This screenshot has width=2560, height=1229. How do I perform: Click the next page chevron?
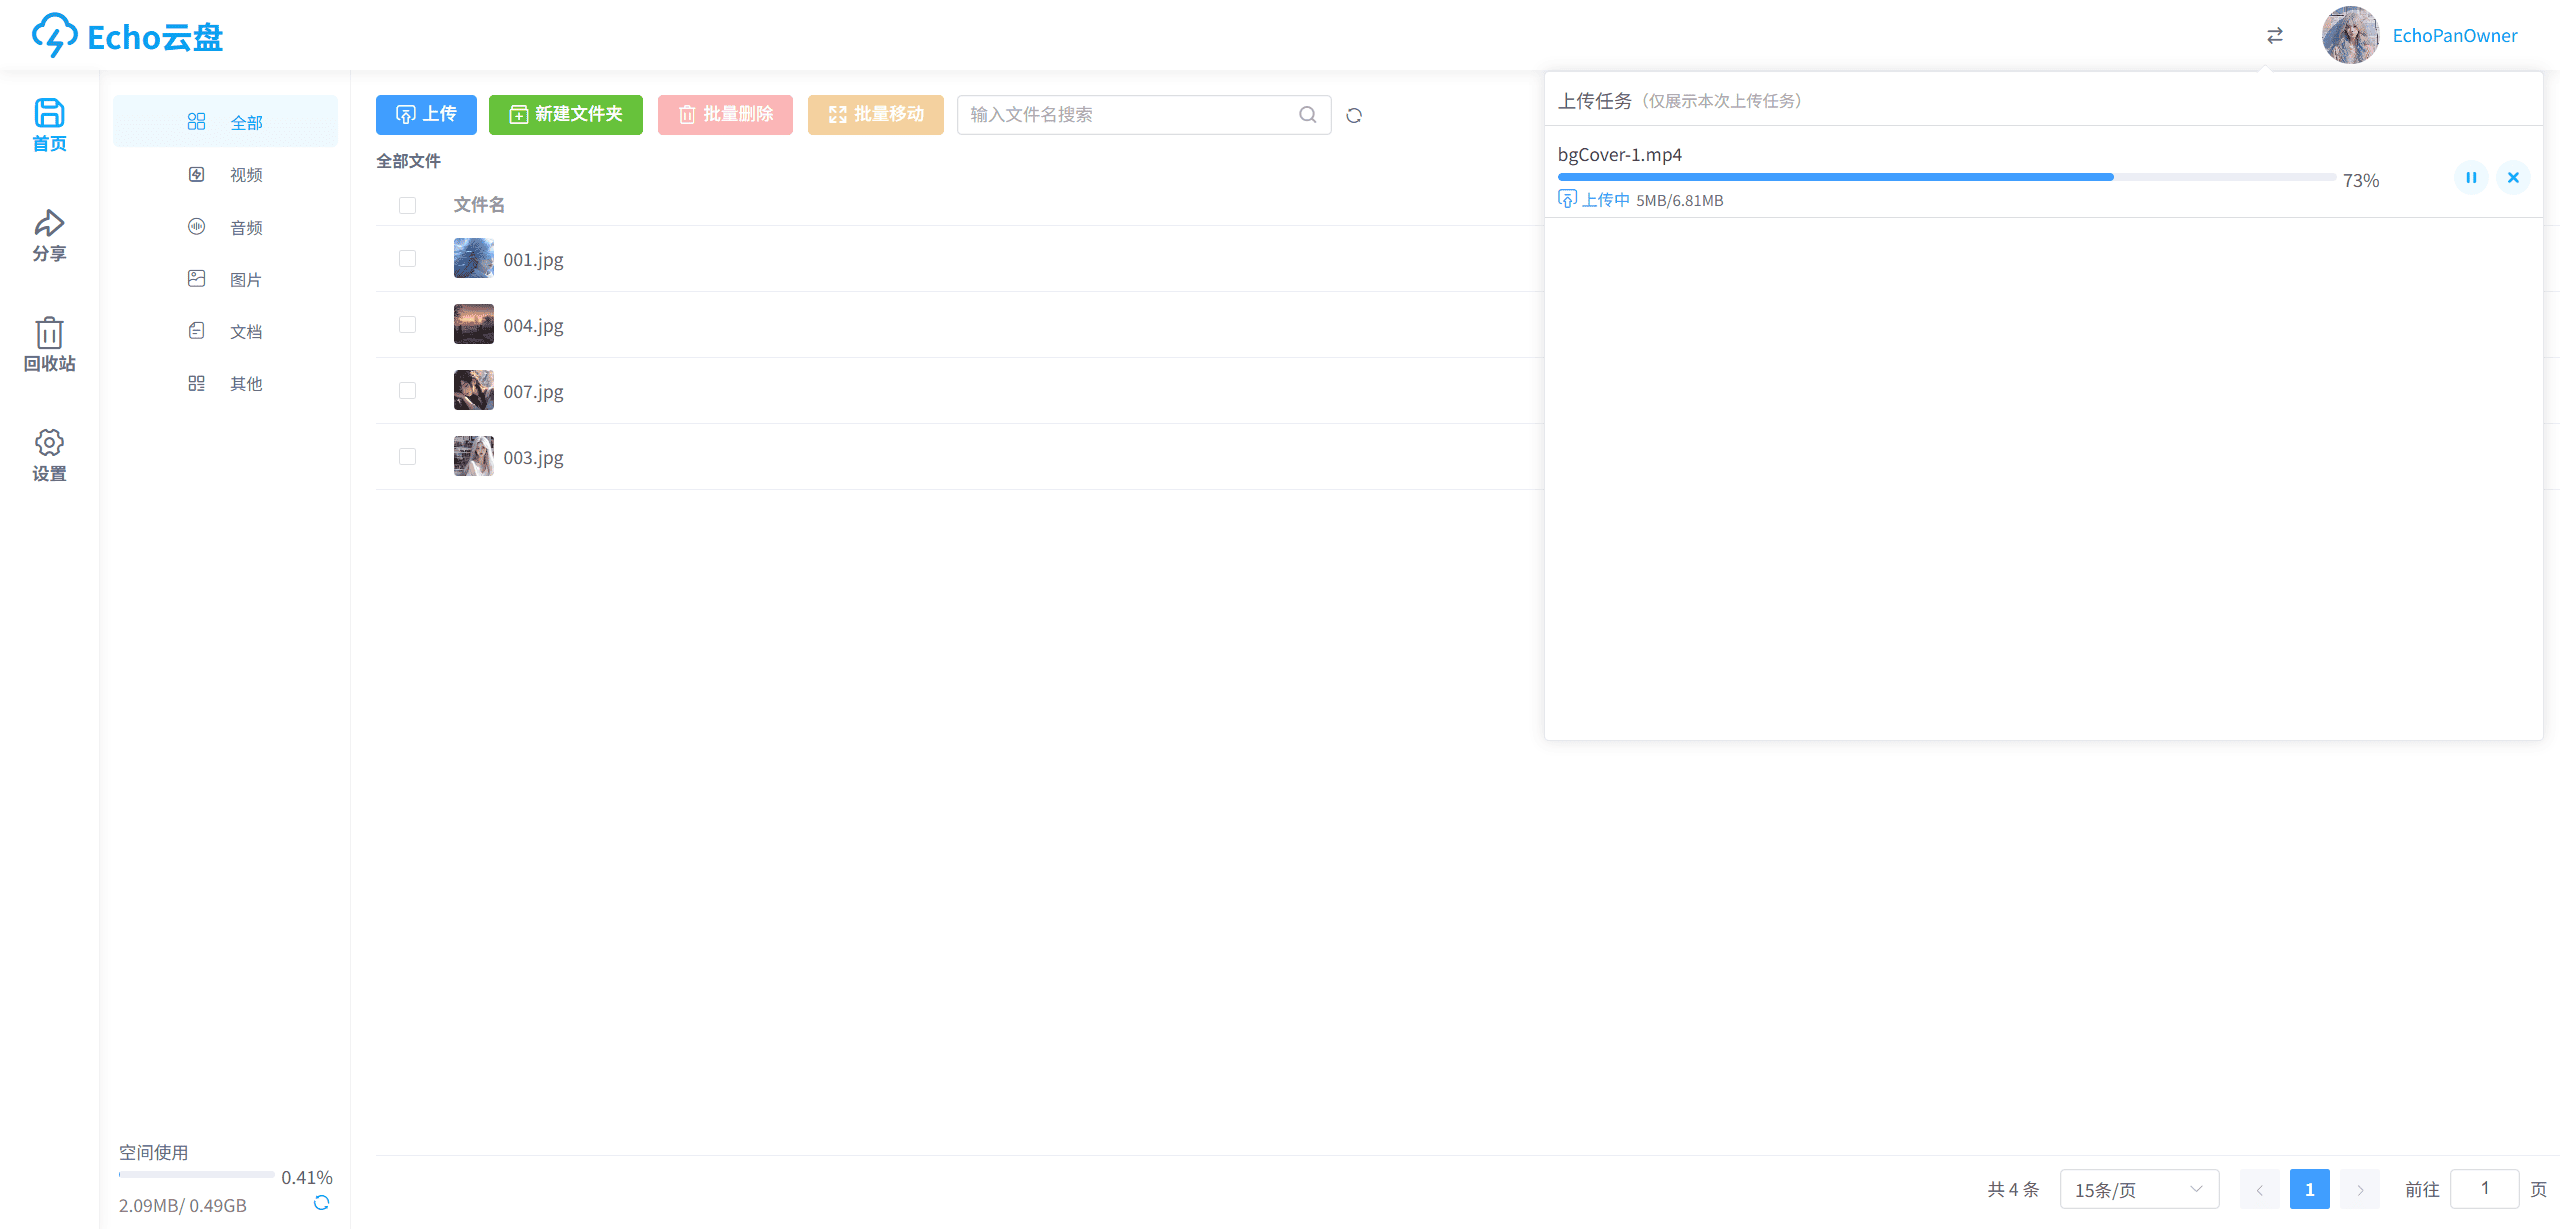pos(2360,1189)
